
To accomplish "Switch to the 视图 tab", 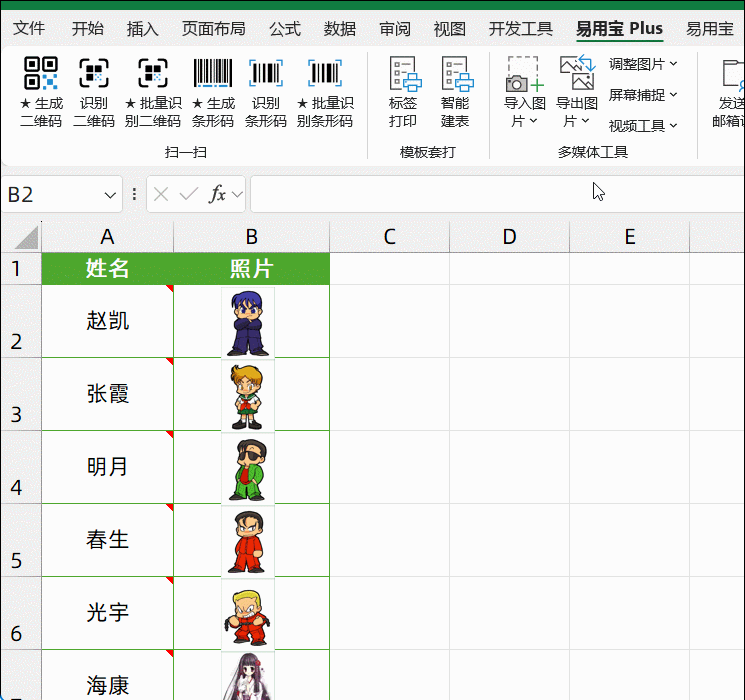I will pyautogui.click(x=449, y=29).
